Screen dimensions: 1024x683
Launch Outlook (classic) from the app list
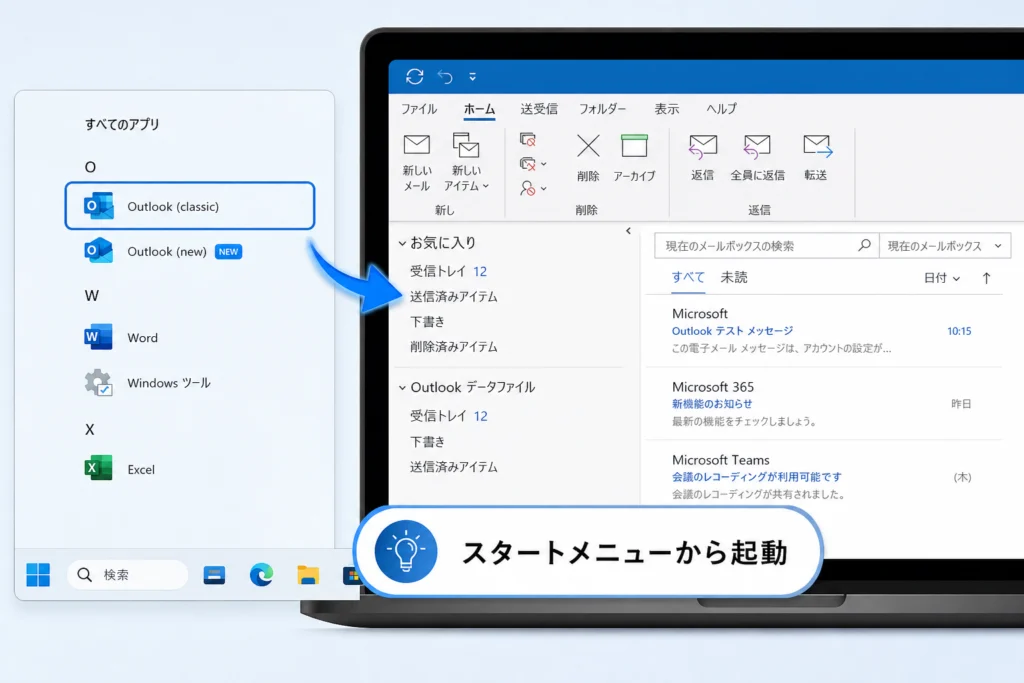(190, 206)
